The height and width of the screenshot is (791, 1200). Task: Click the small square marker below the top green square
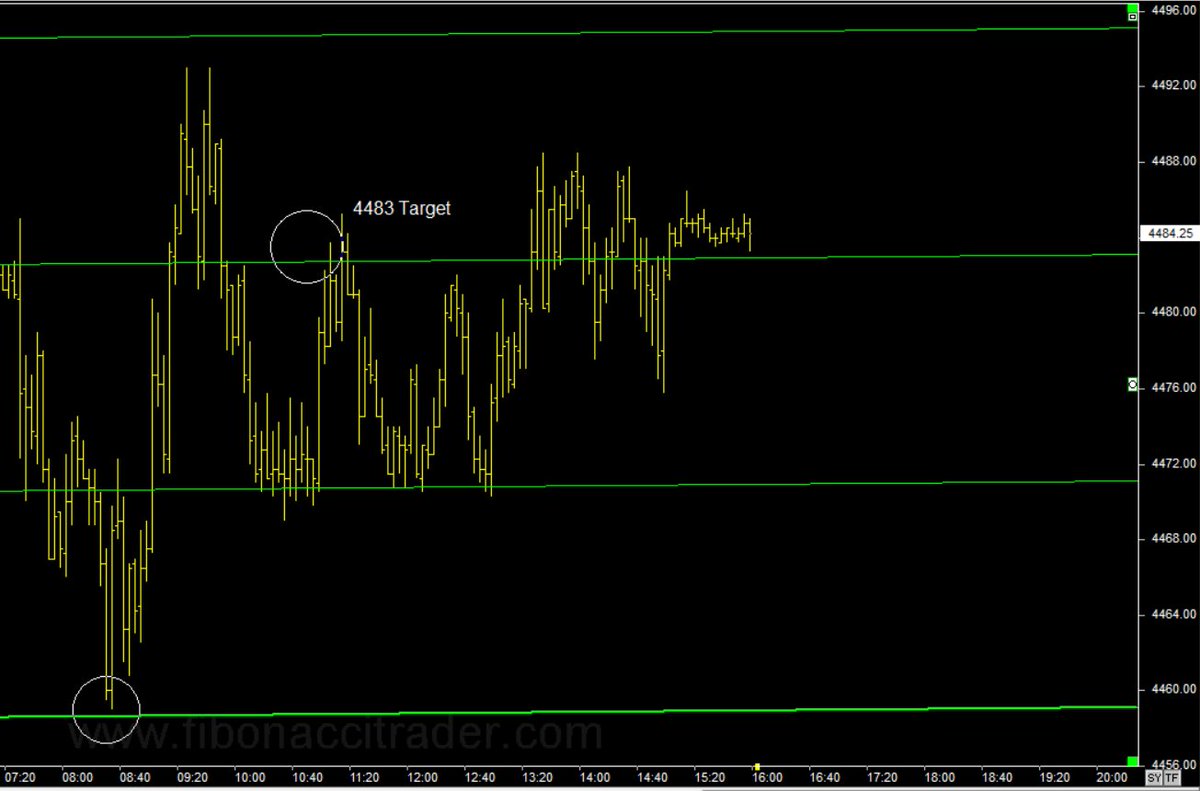(1133, 17)
